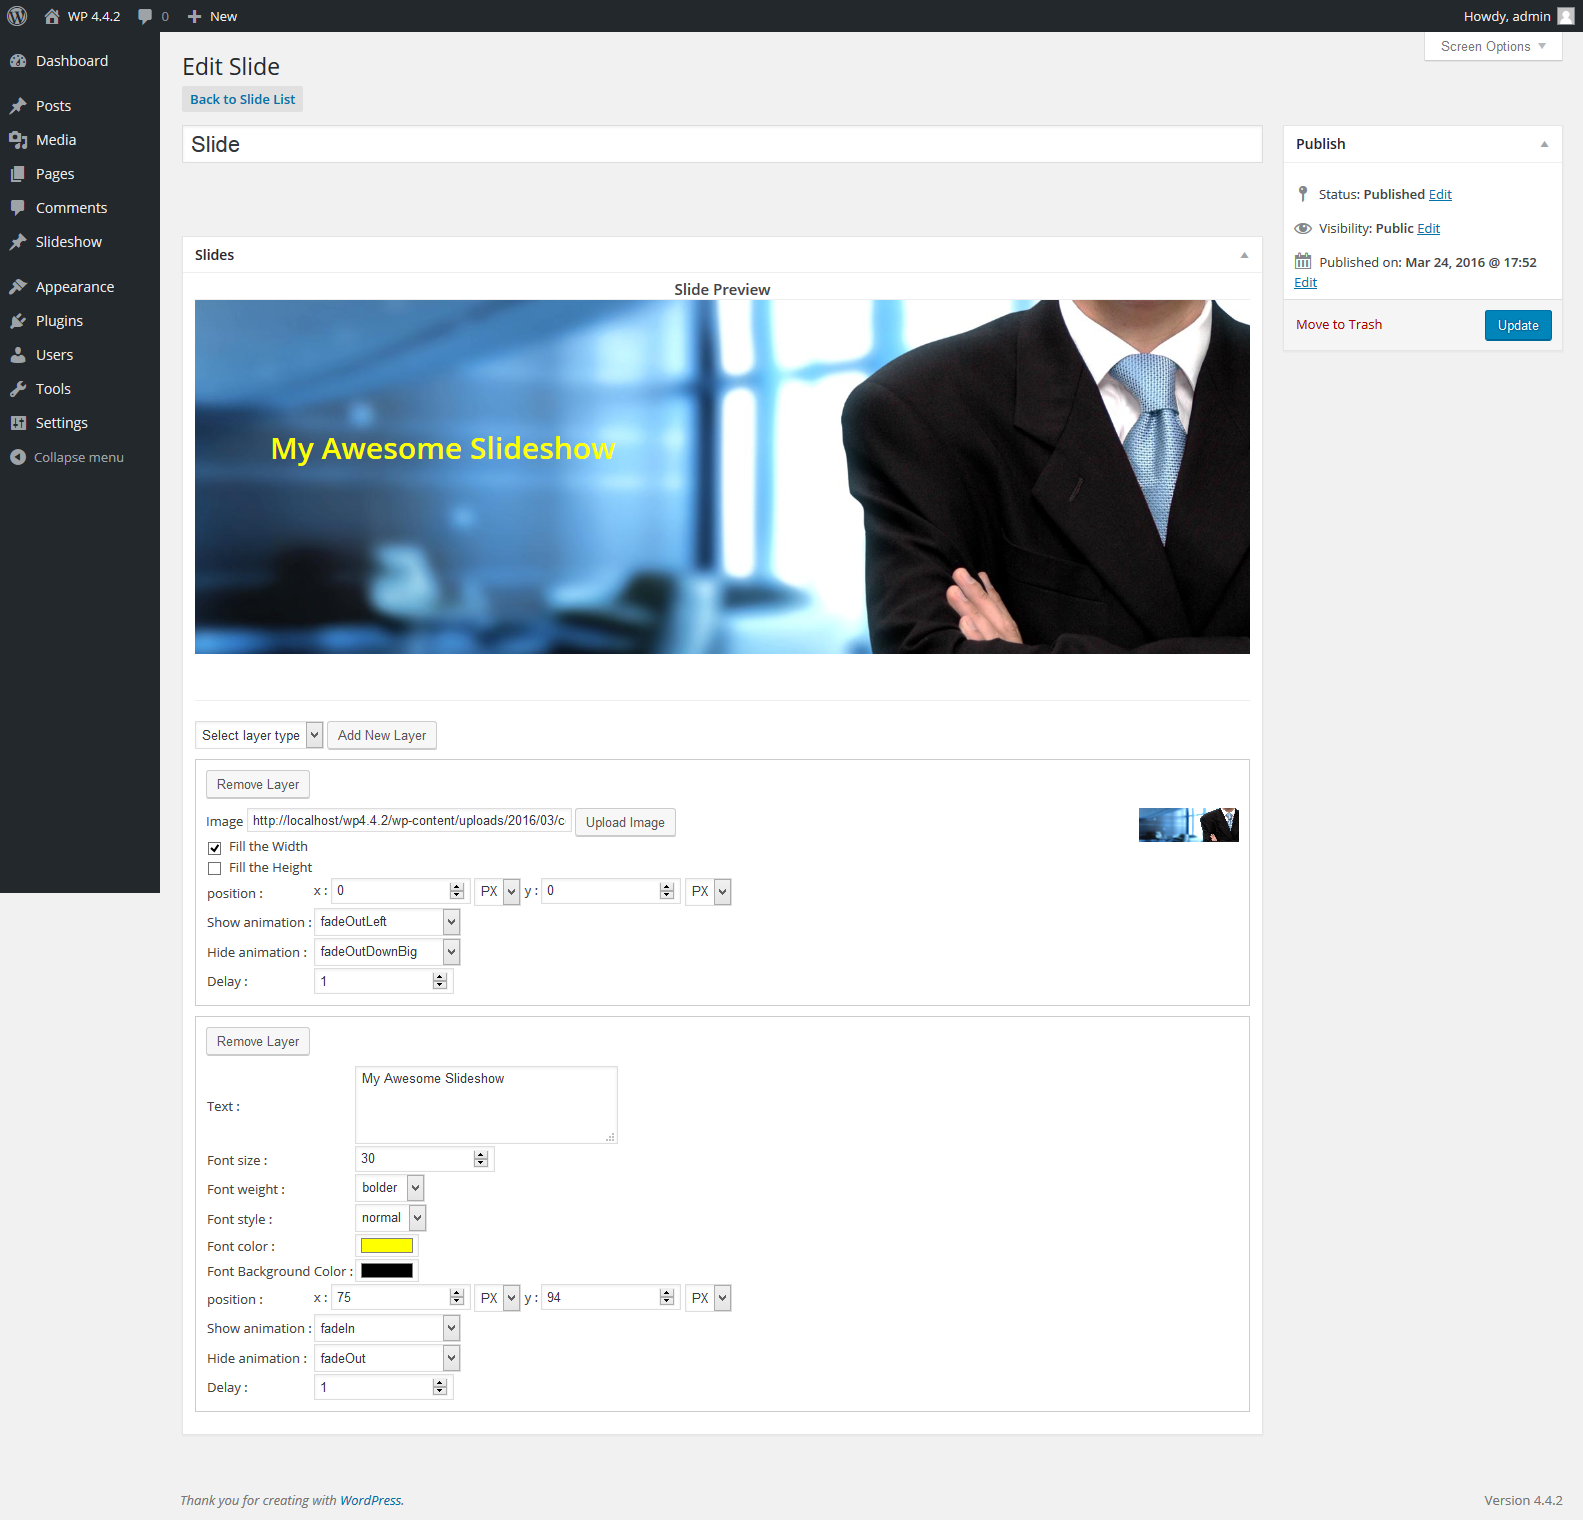Click the Tools wrench icon in sidebar
Screen dimensions: 1583x1520
point(18,389)
